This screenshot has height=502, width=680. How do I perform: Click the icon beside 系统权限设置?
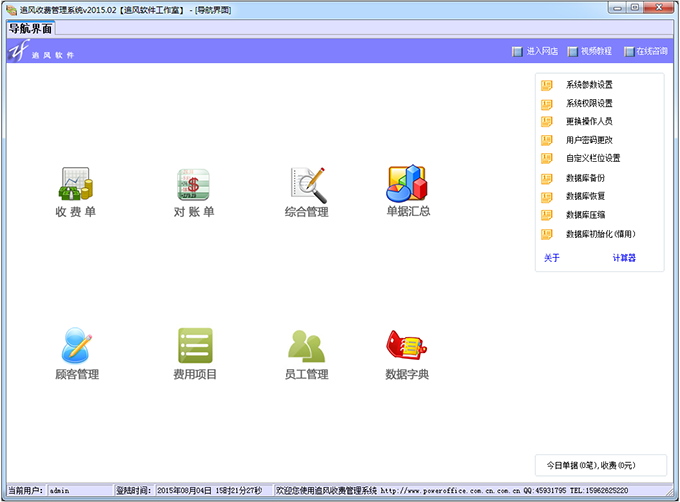pos(547,104)
